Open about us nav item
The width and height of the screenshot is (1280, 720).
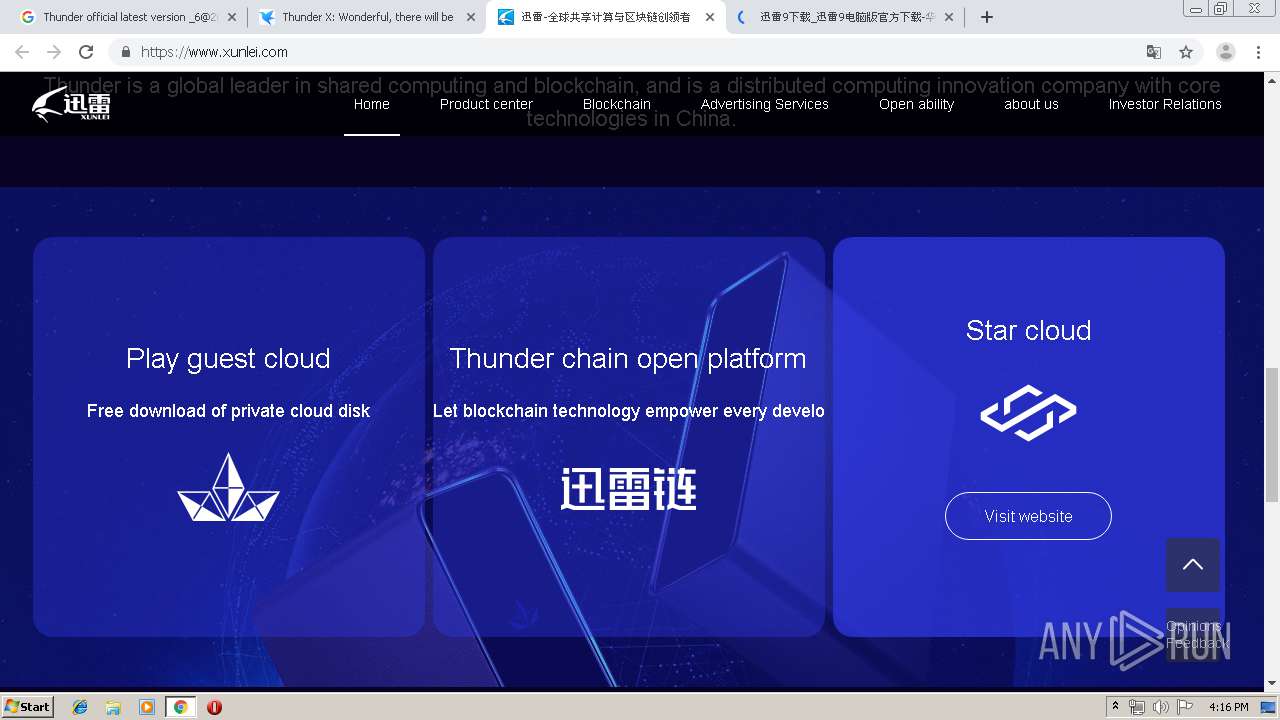pos(1031,104)
